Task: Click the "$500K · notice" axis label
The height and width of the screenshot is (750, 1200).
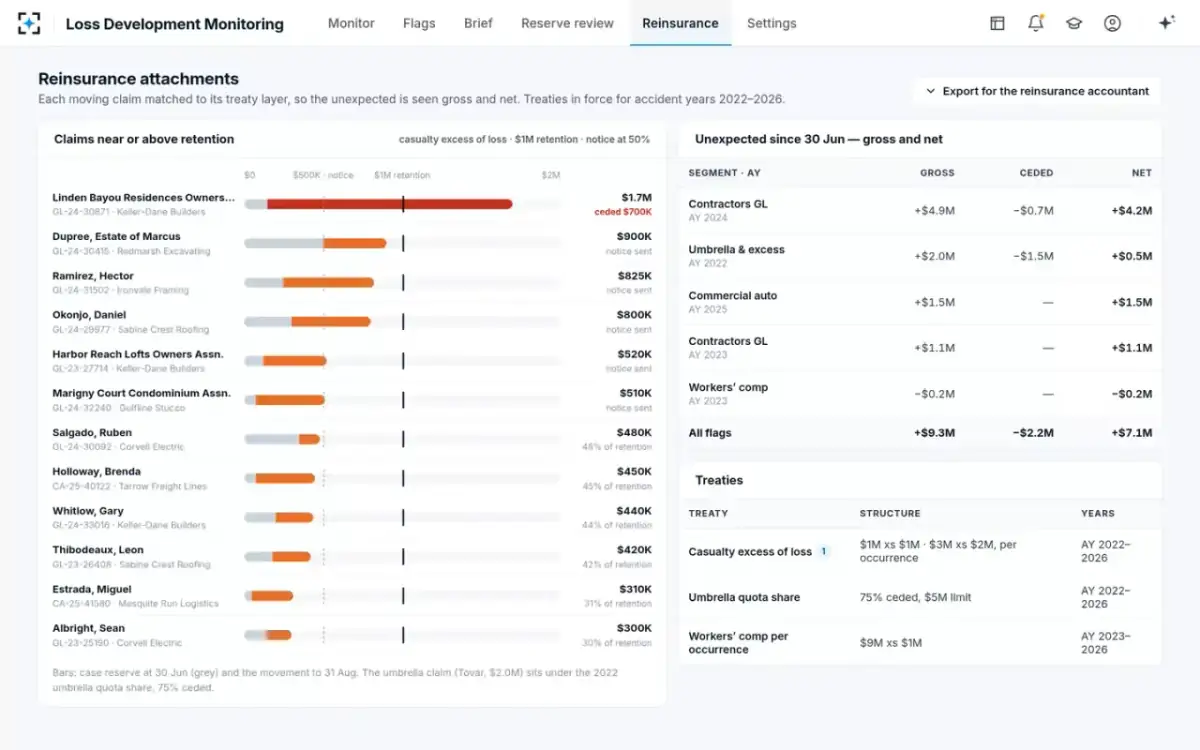Action: 323,175
